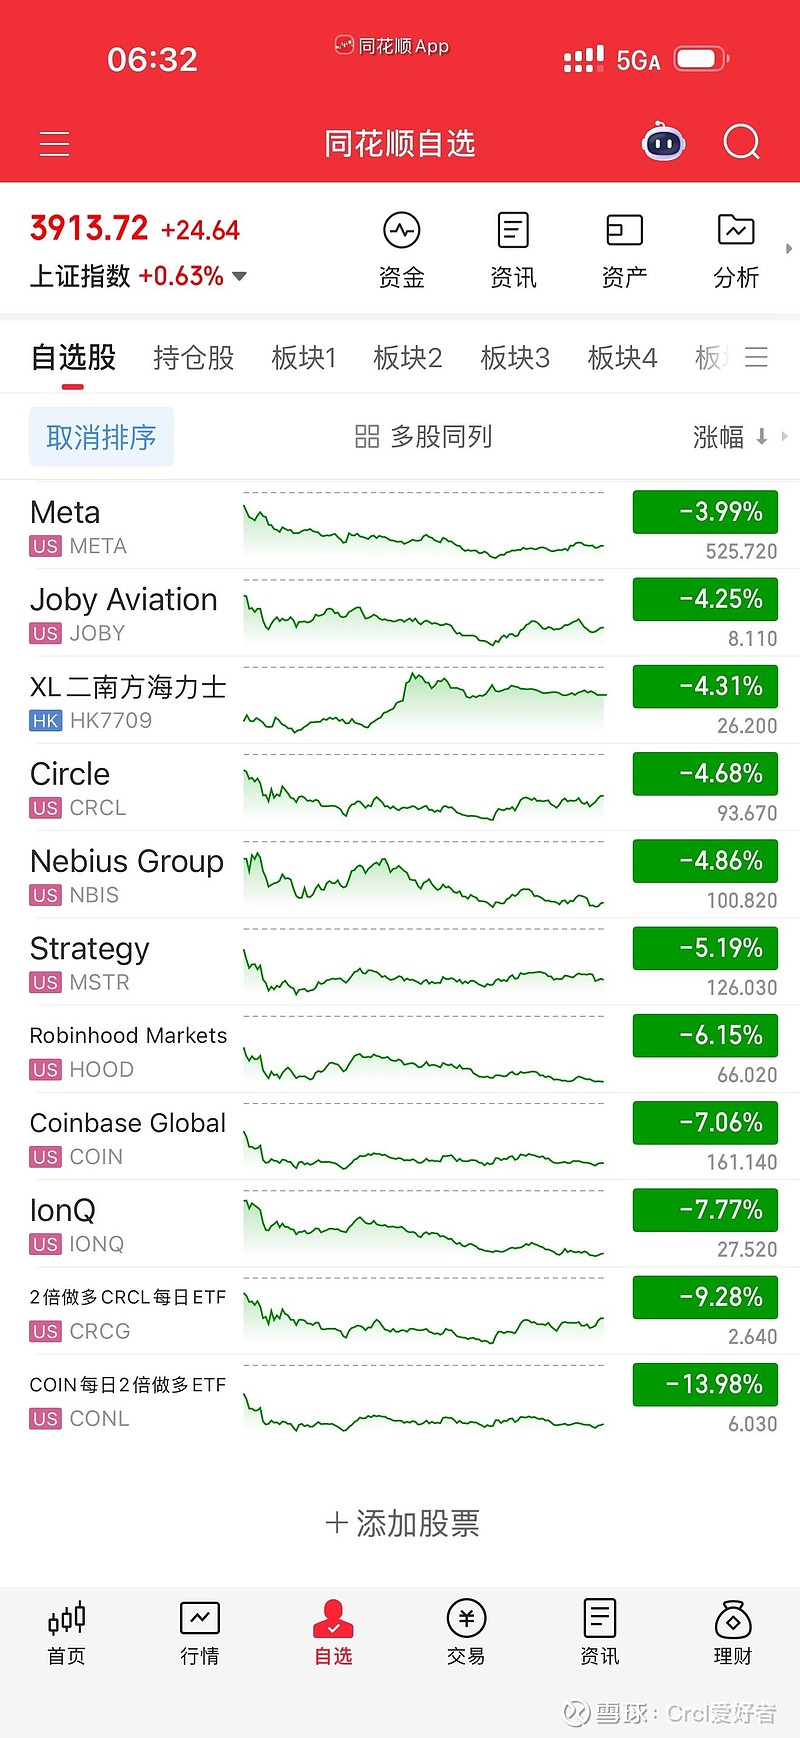Expand the 上证指数 index dropdown arrow

240,276
